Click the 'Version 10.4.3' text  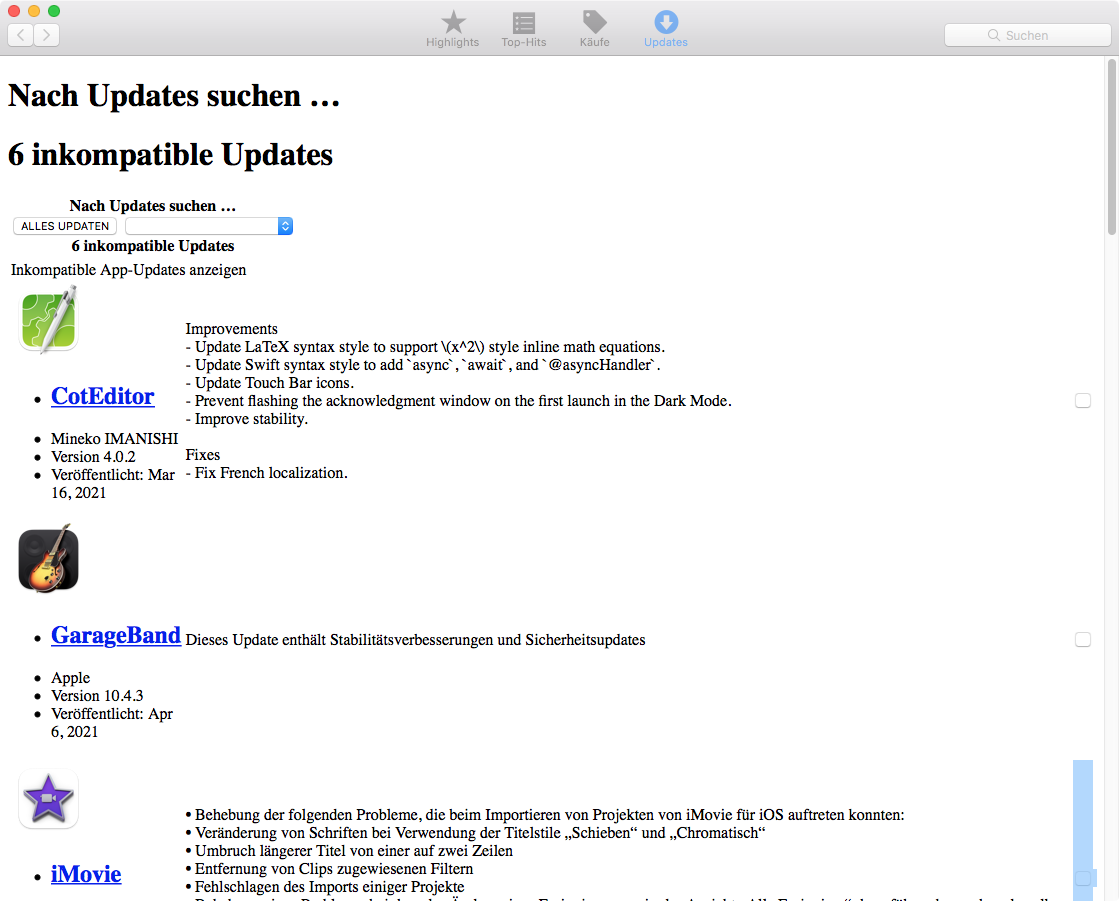point(97,696)
